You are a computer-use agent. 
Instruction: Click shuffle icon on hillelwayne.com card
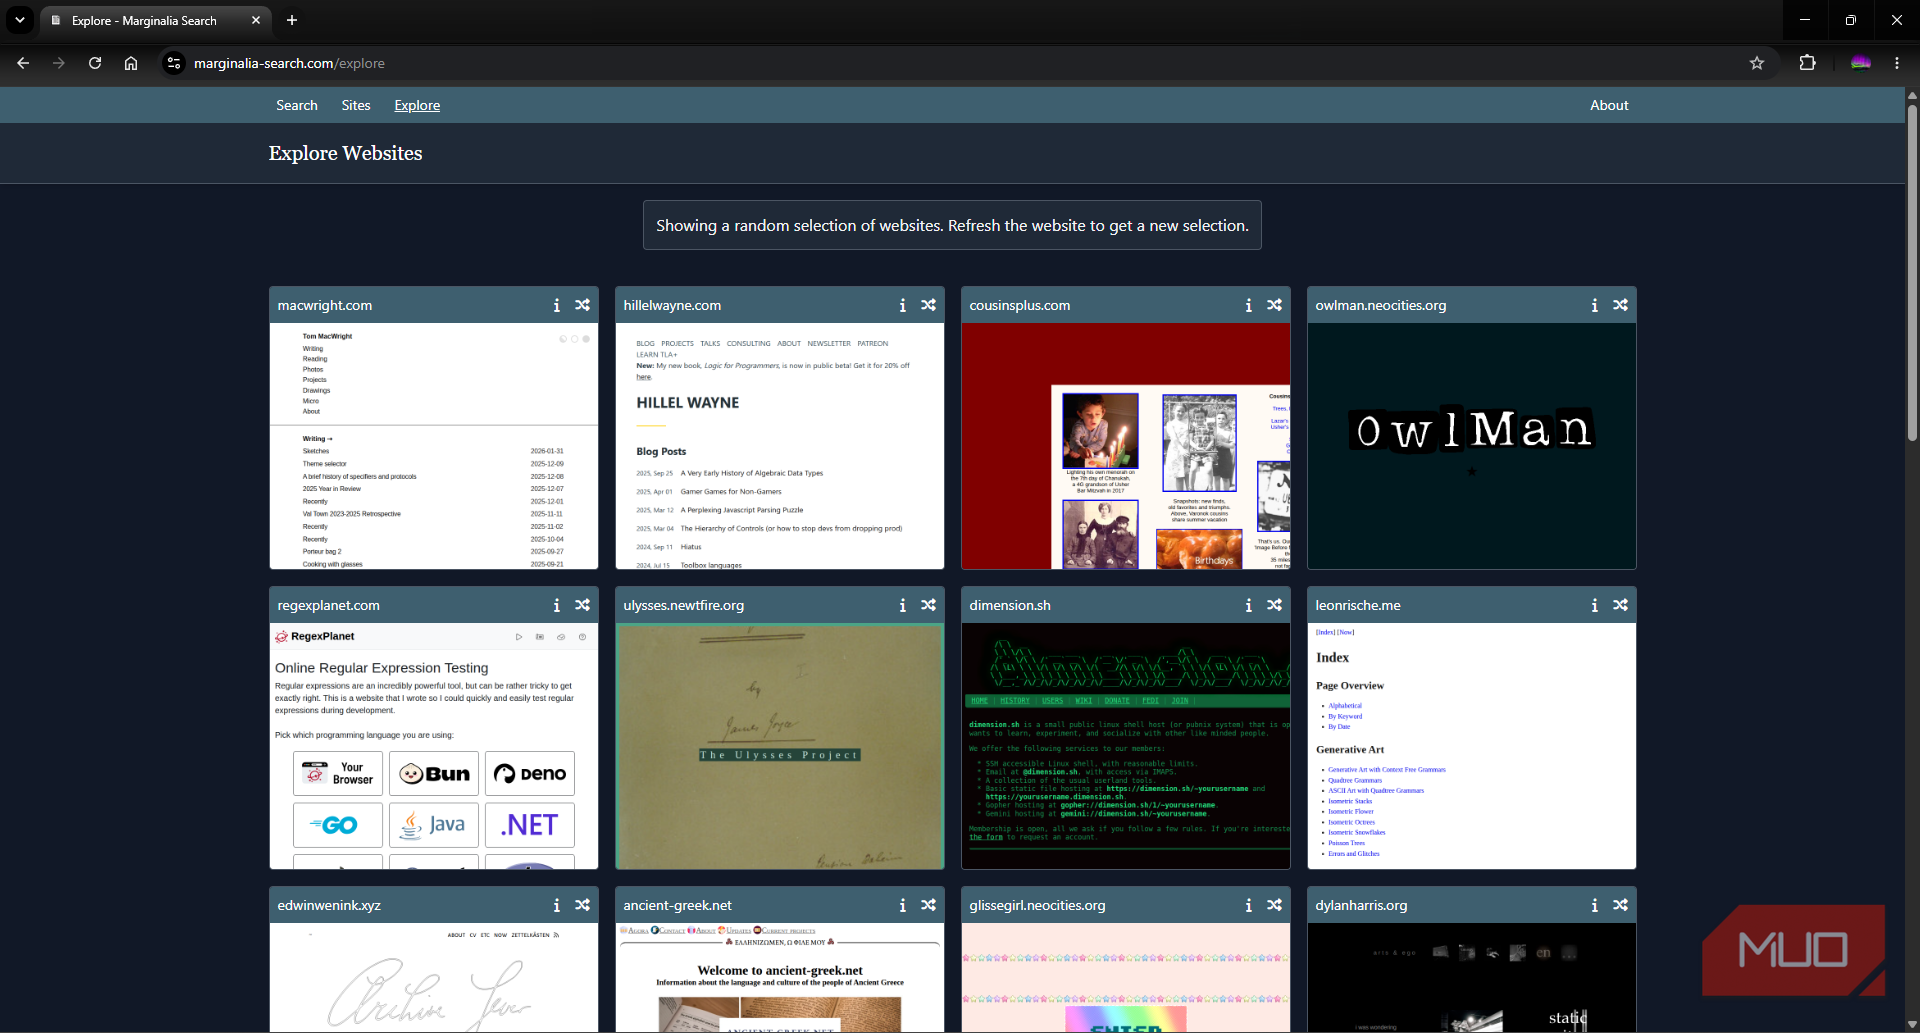[929, 305]
